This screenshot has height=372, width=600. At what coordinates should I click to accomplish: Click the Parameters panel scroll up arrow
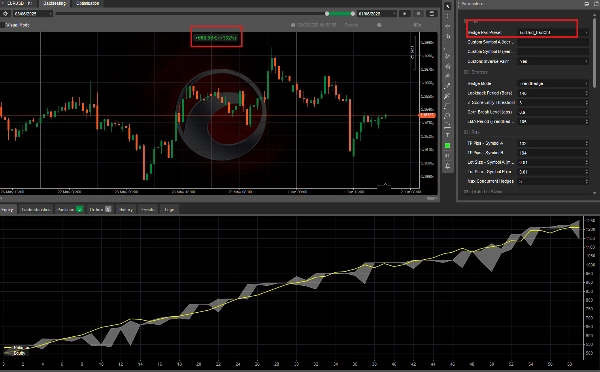594,15
